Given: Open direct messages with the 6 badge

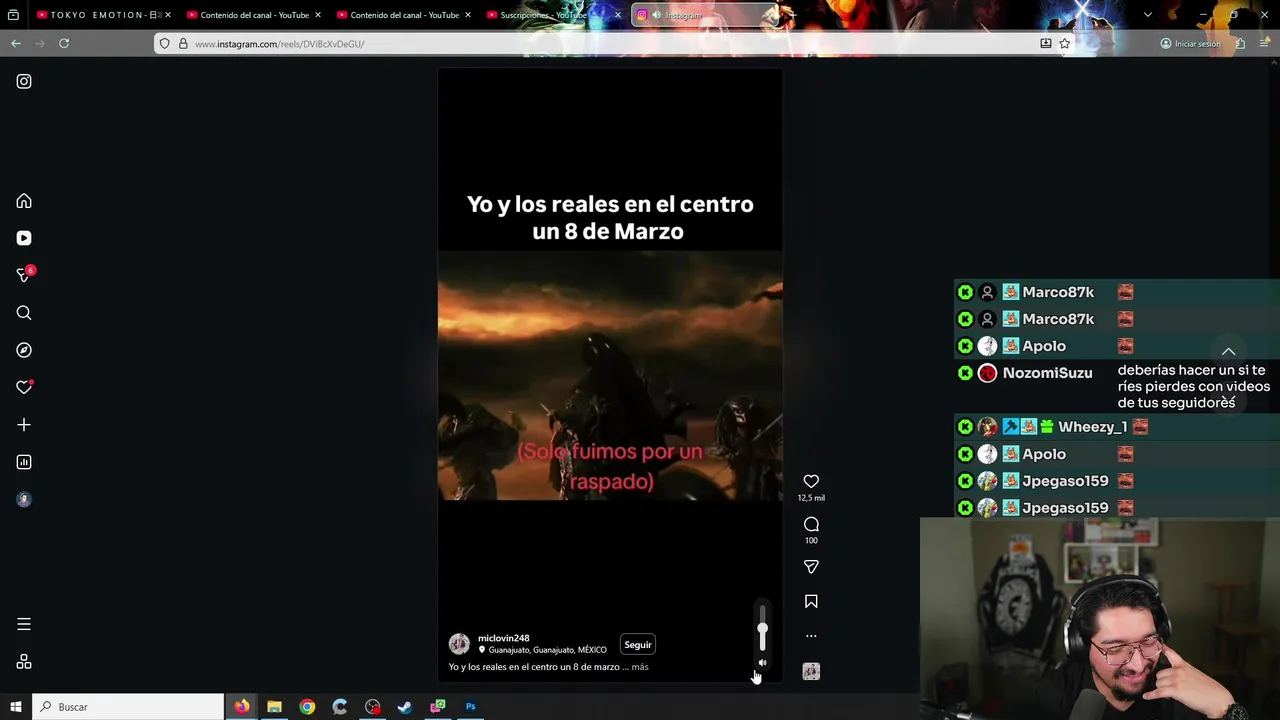Looking at the screenshot, I should [x=24, y=275].
